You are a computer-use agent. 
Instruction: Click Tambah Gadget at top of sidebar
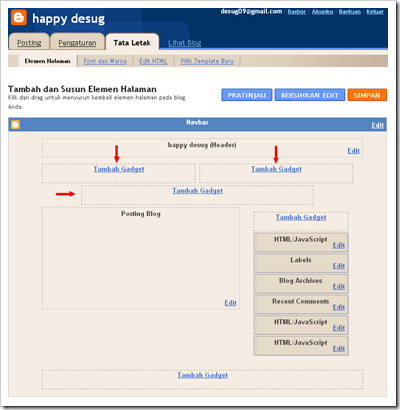pyautogui.click(x=301, y=217)
